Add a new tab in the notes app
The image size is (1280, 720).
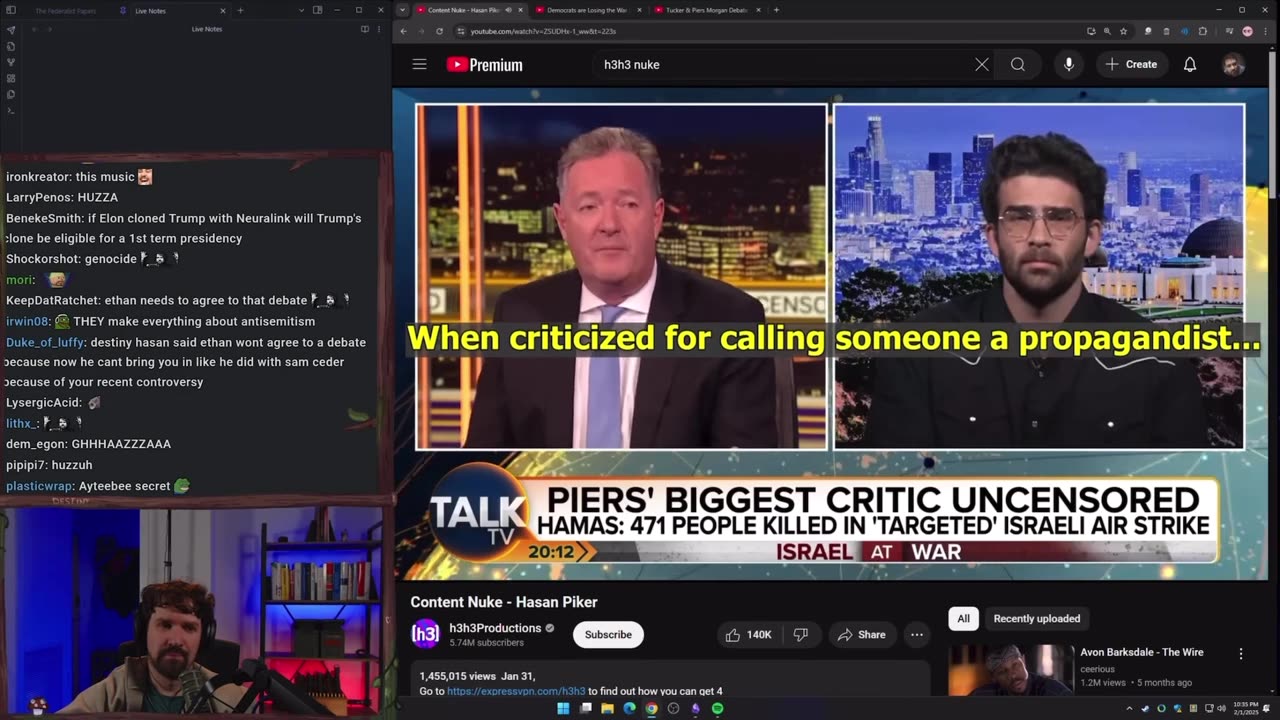click(240, 10)
